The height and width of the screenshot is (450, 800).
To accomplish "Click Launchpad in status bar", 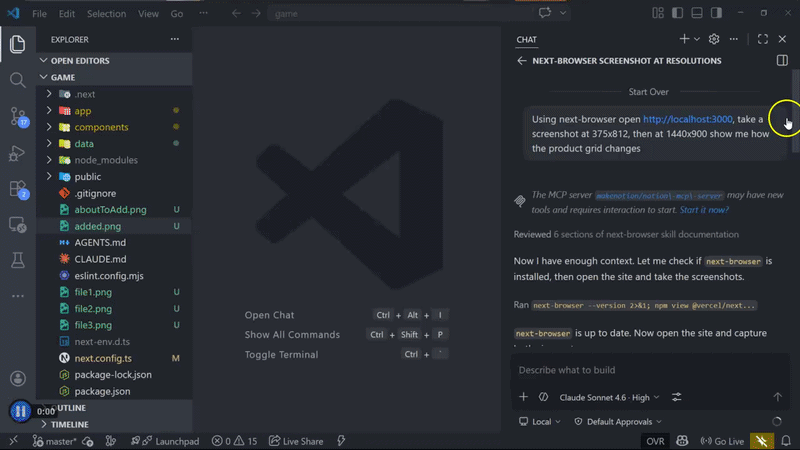I will click(x=165, y=441).
